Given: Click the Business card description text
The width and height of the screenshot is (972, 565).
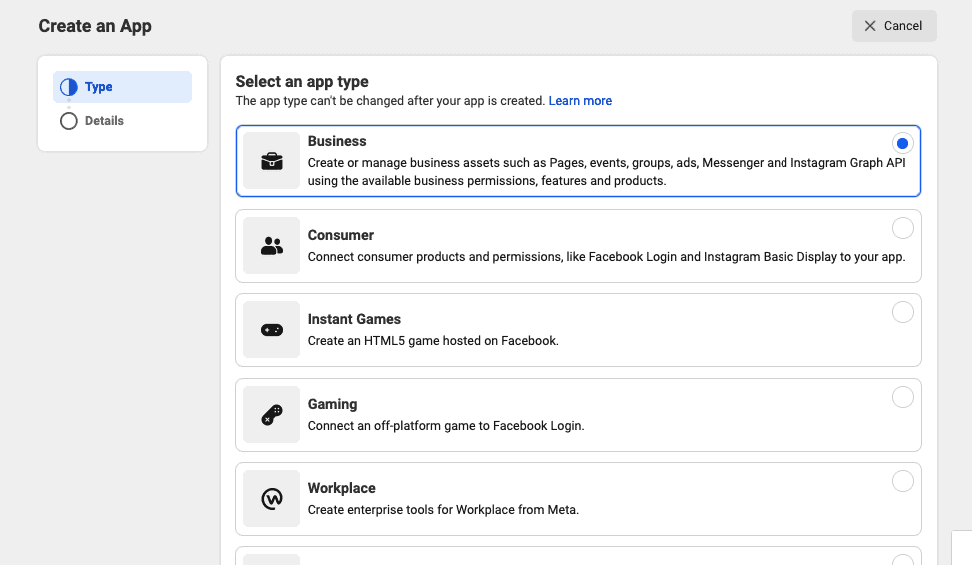Looking at the screenshot, I should click(606, 172).
